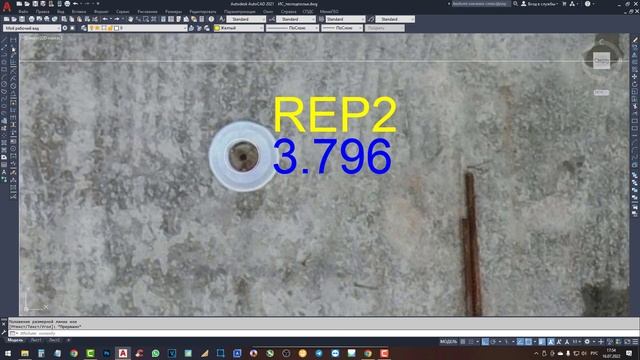Viewport: 640px width, 360px height.
Task: Open Windows Start menu
Action: 8,353
